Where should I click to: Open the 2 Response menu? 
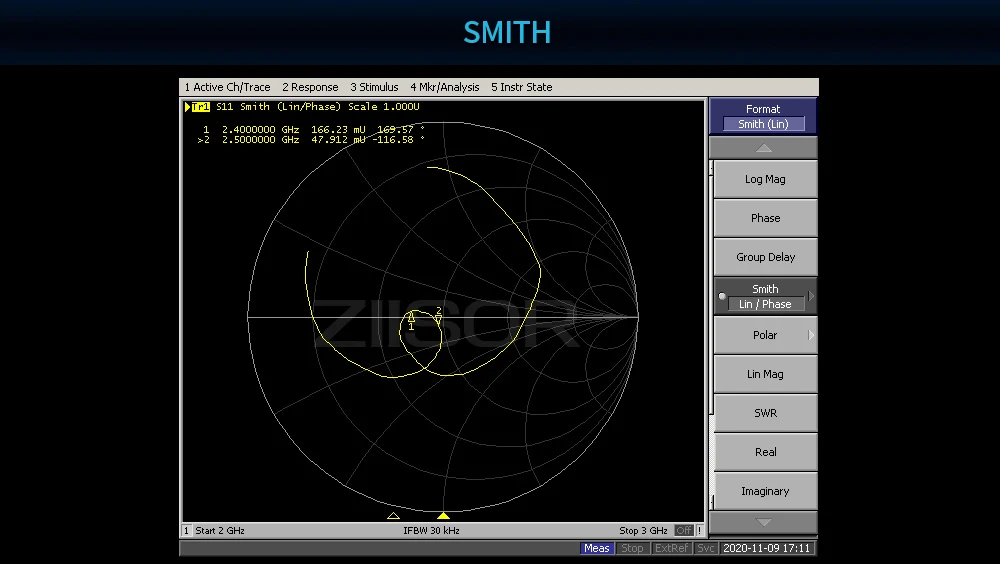pos(310,87)
